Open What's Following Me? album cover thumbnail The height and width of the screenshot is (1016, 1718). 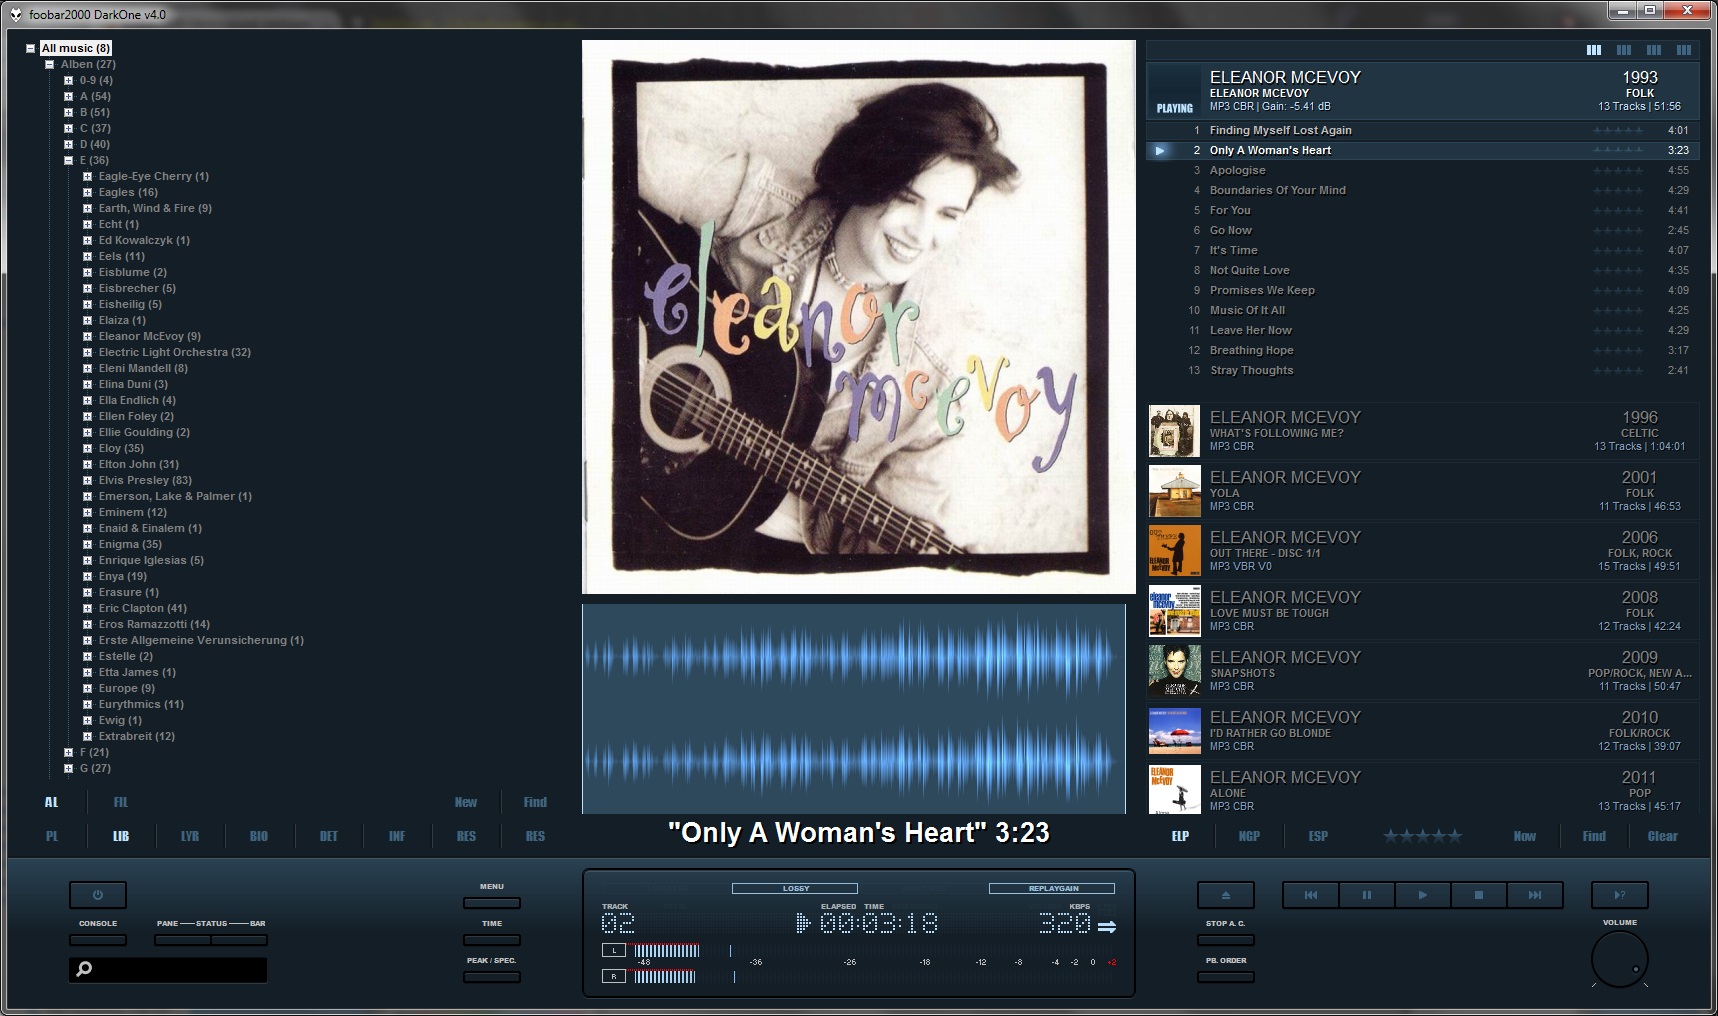pyautogui.click(x=1174, y=431)
